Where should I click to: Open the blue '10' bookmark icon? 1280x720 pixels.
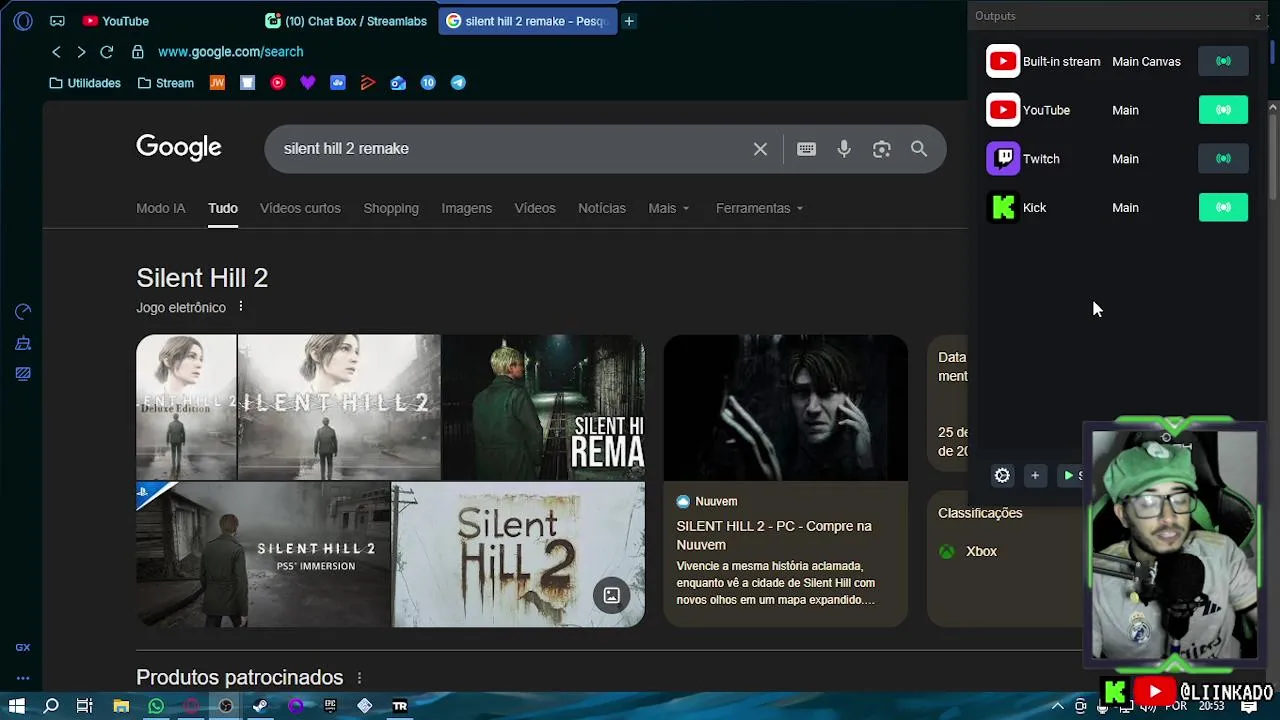pyautogui.click(x=428, y=83)
